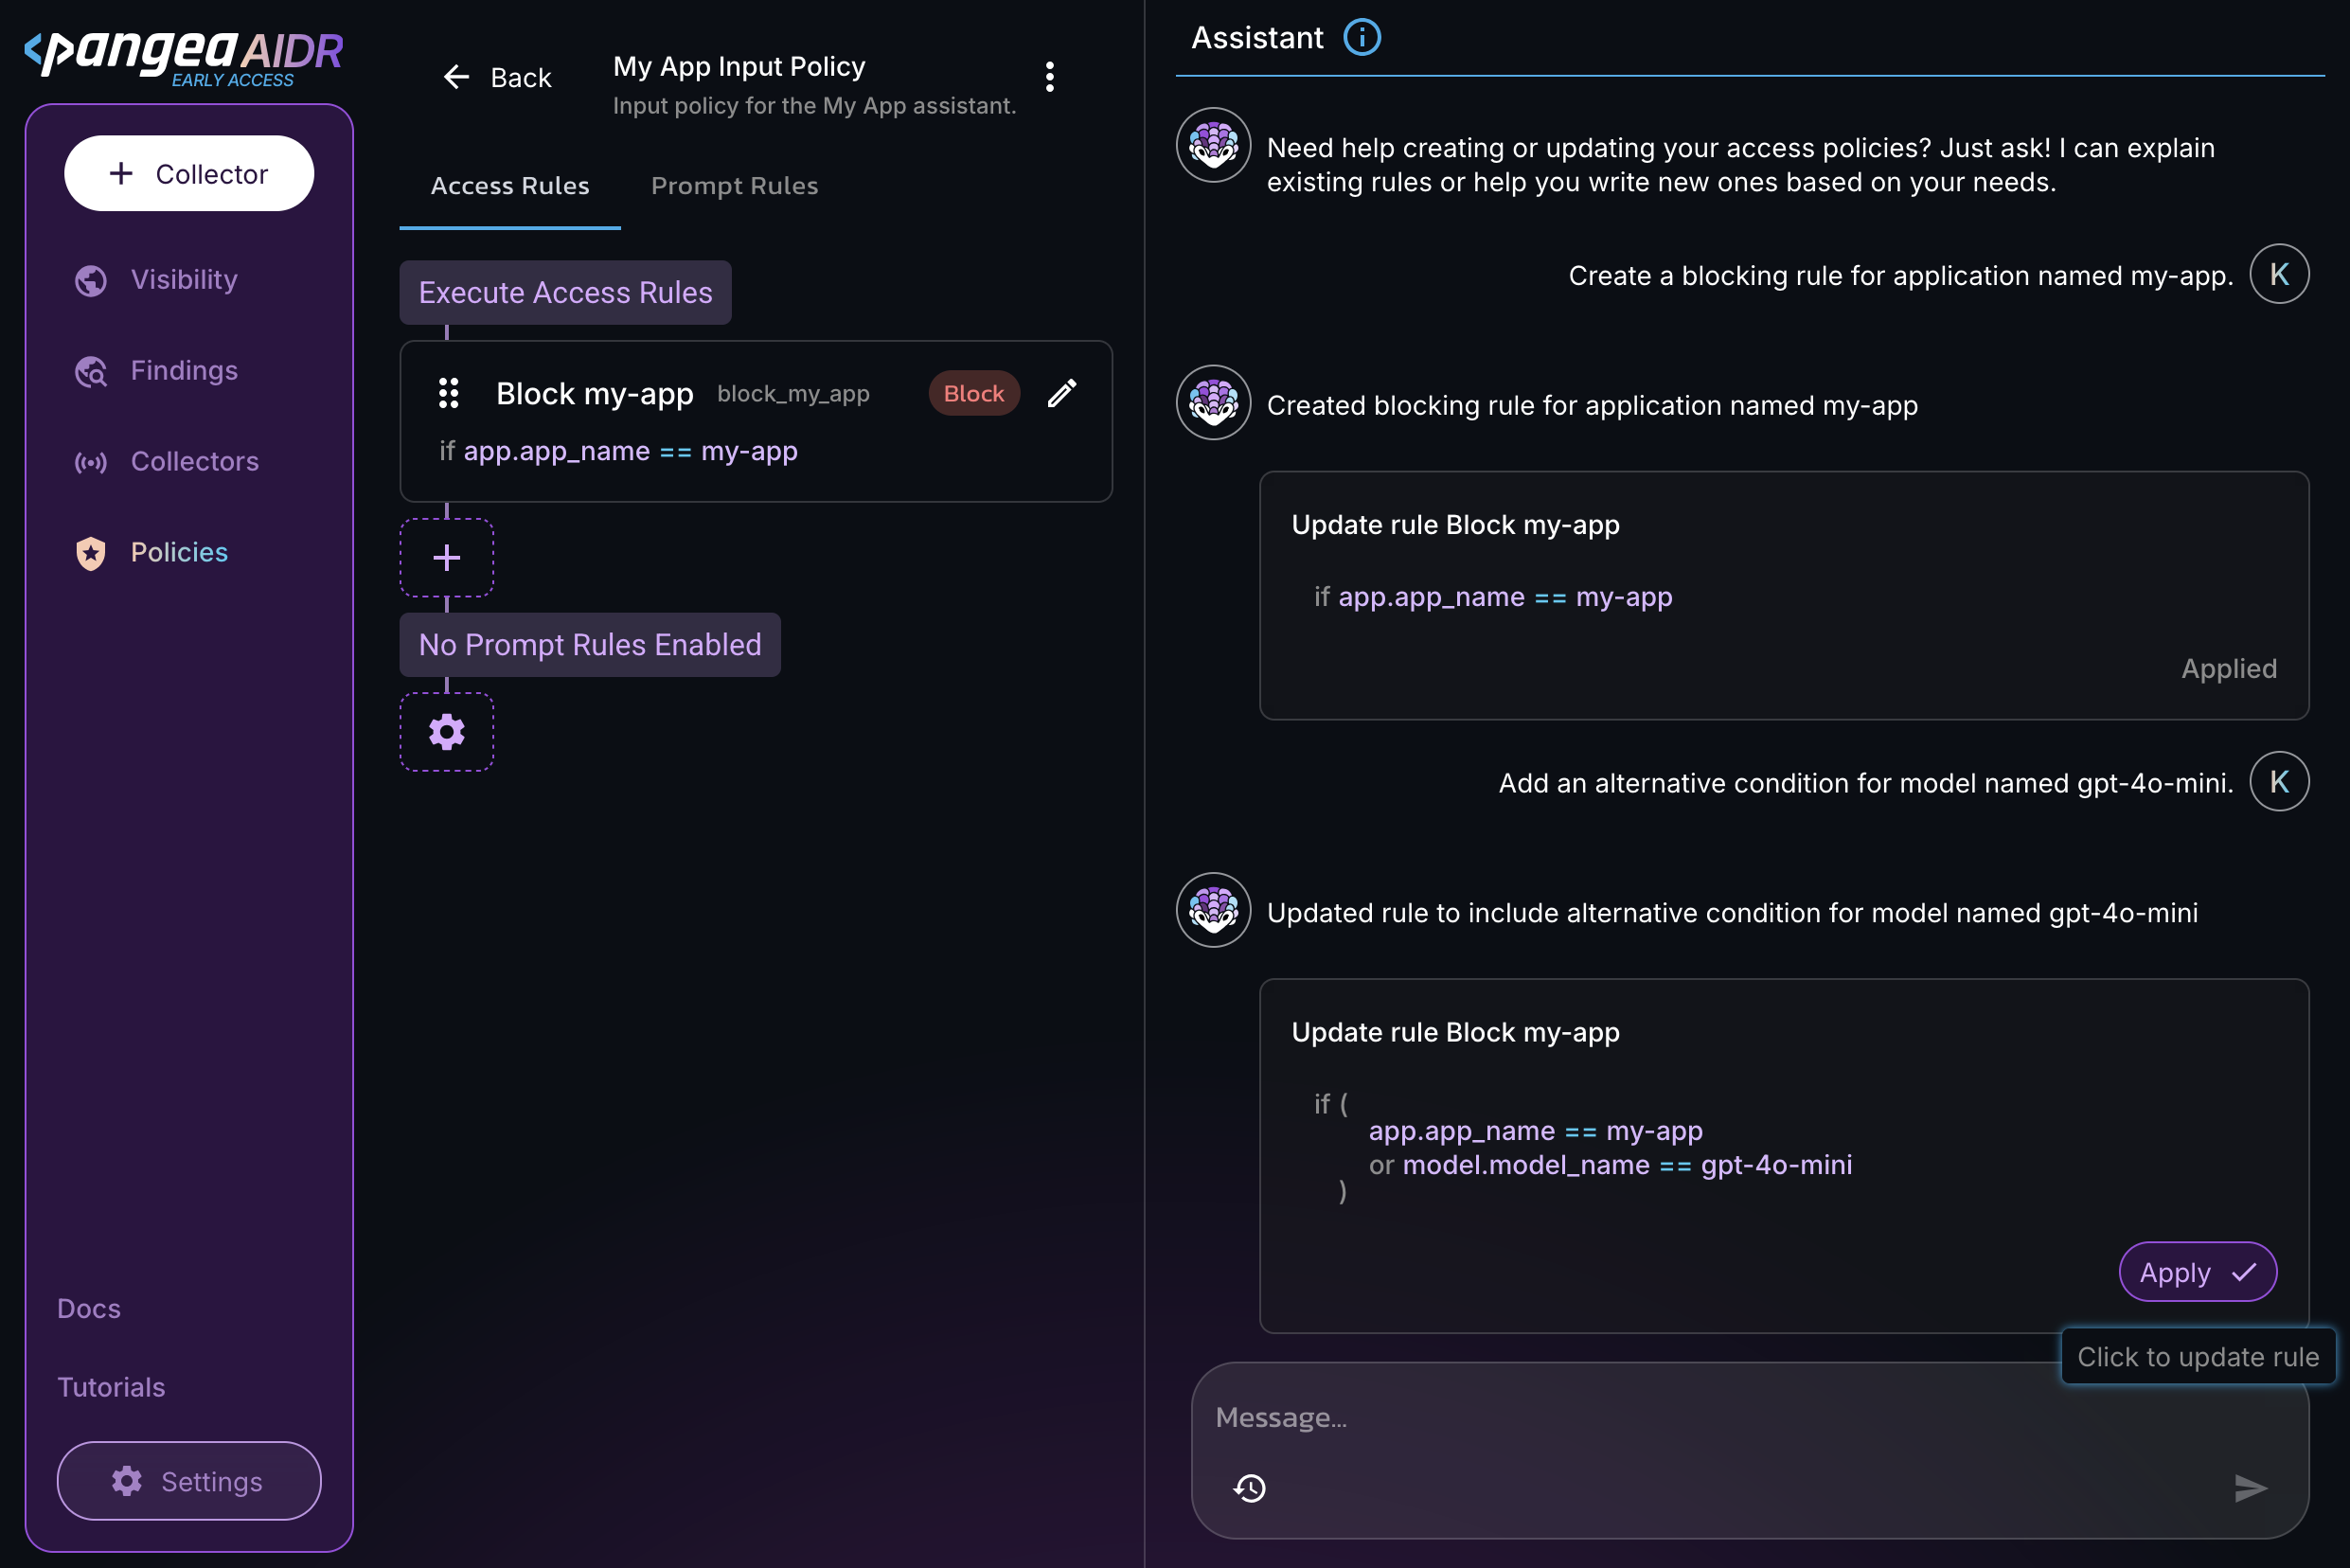
Task: Open Findings in the sidebar
Action: point(184,371)
